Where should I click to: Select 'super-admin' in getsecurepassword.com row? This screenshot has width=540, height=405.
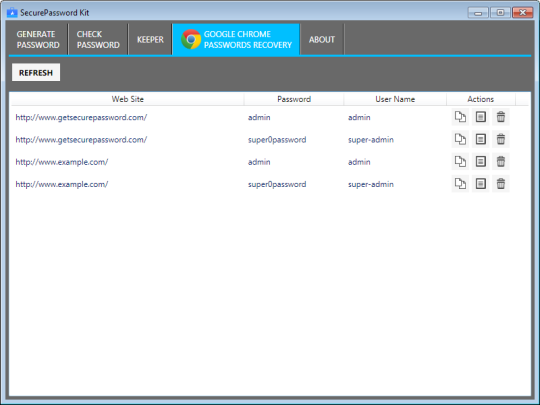pos(371,140)
